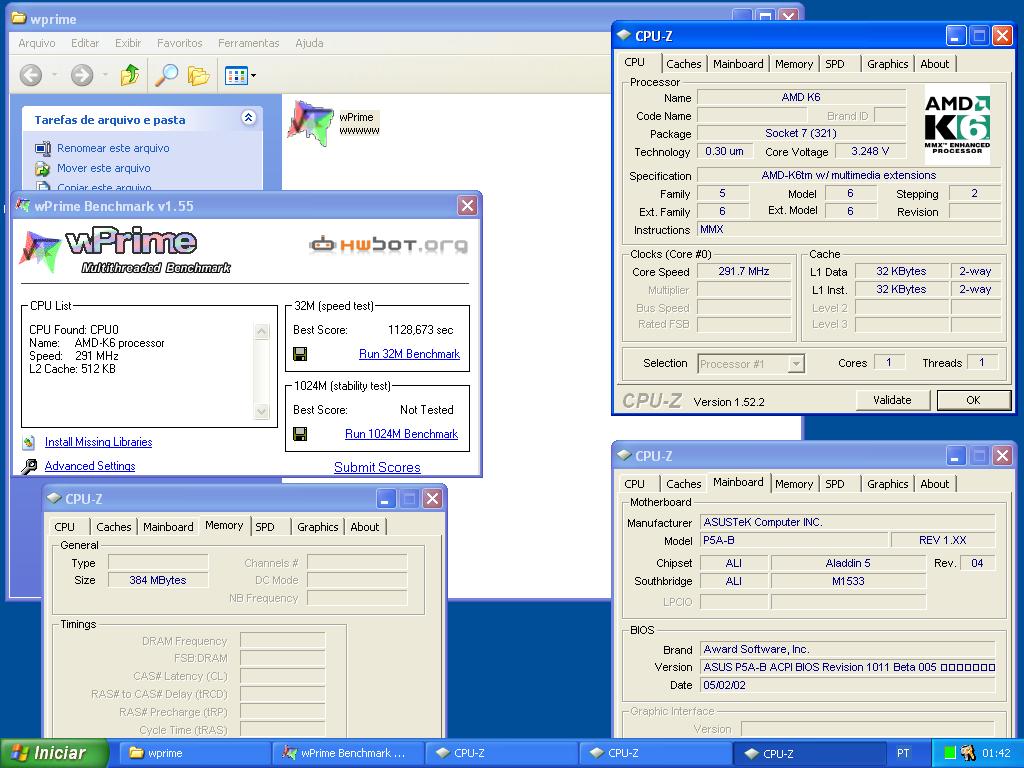Click the system tray clock 01:42
Screen dimensions: 1024x768
(x=996, y=753)
